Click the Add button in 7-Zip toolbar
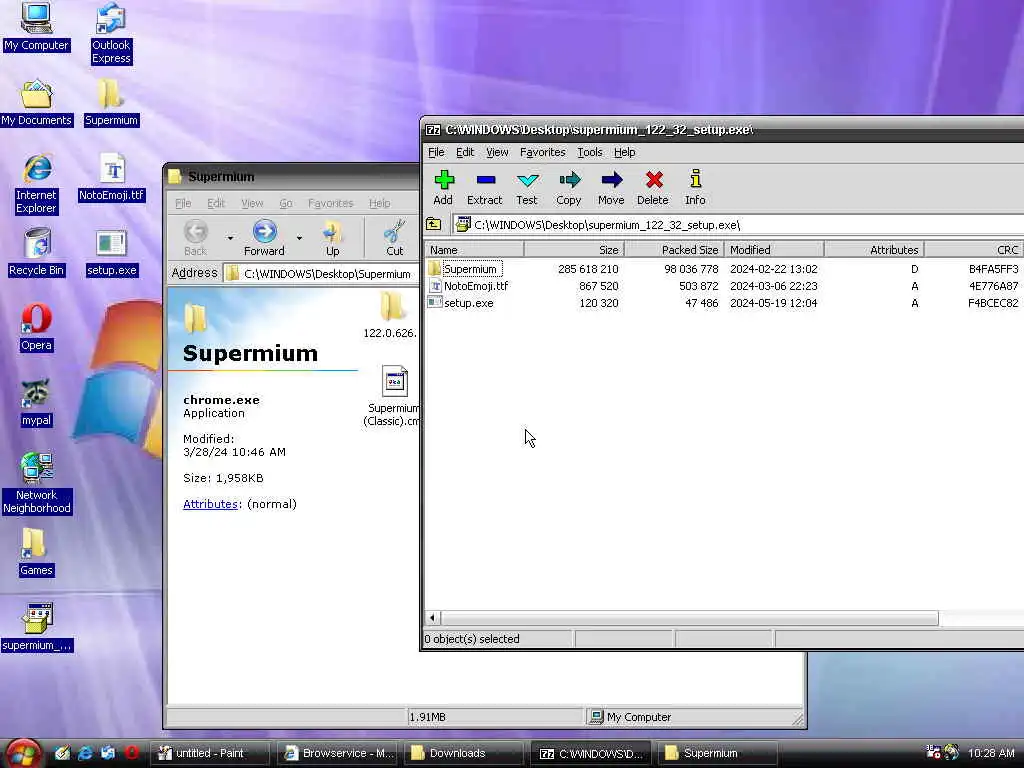The height and width of the screenshot is (768, 1024). coord(443,187)
